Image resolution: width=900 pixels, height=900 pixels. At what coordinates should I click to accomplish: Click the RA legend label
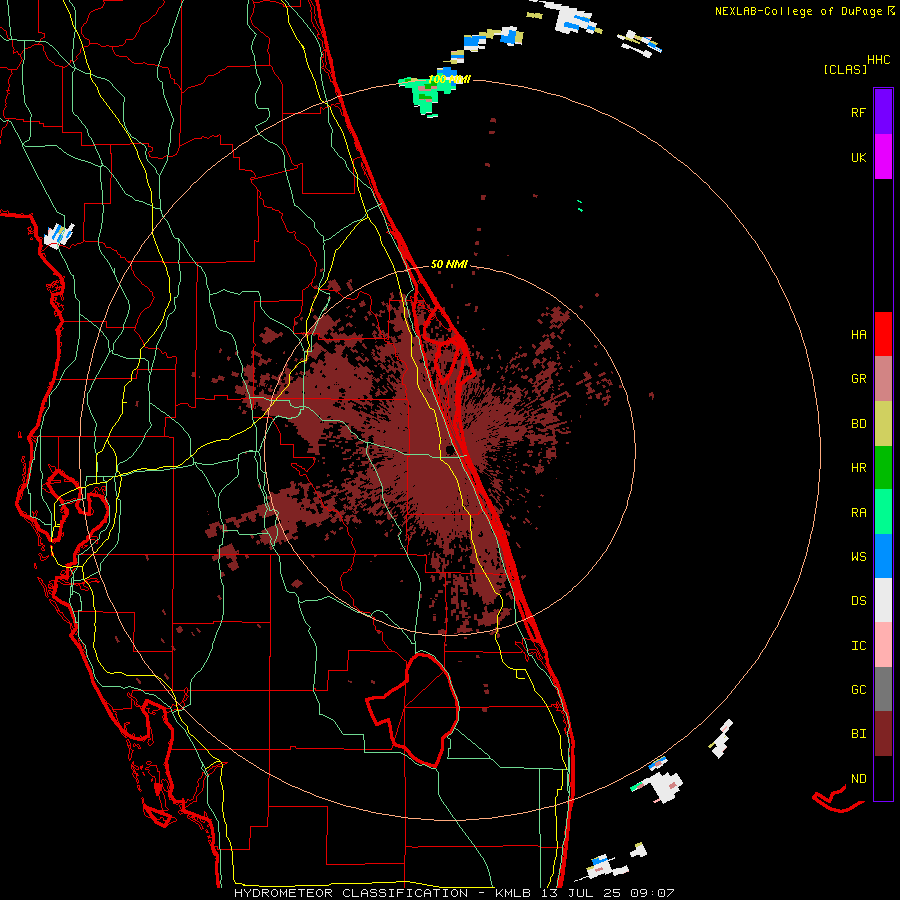pyautogui.click(x=858, y=513)
